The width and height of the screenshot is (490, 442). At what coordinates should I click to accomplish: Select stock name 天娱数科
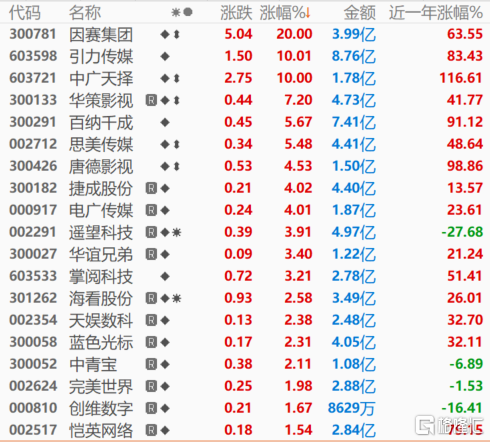pos(101,320)
